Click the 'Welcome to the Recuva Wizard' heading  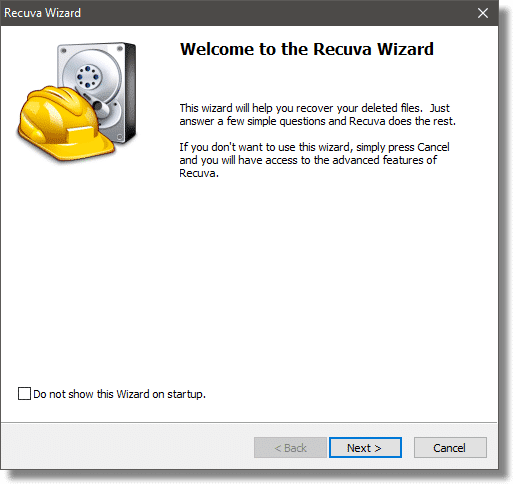[307, 49]
